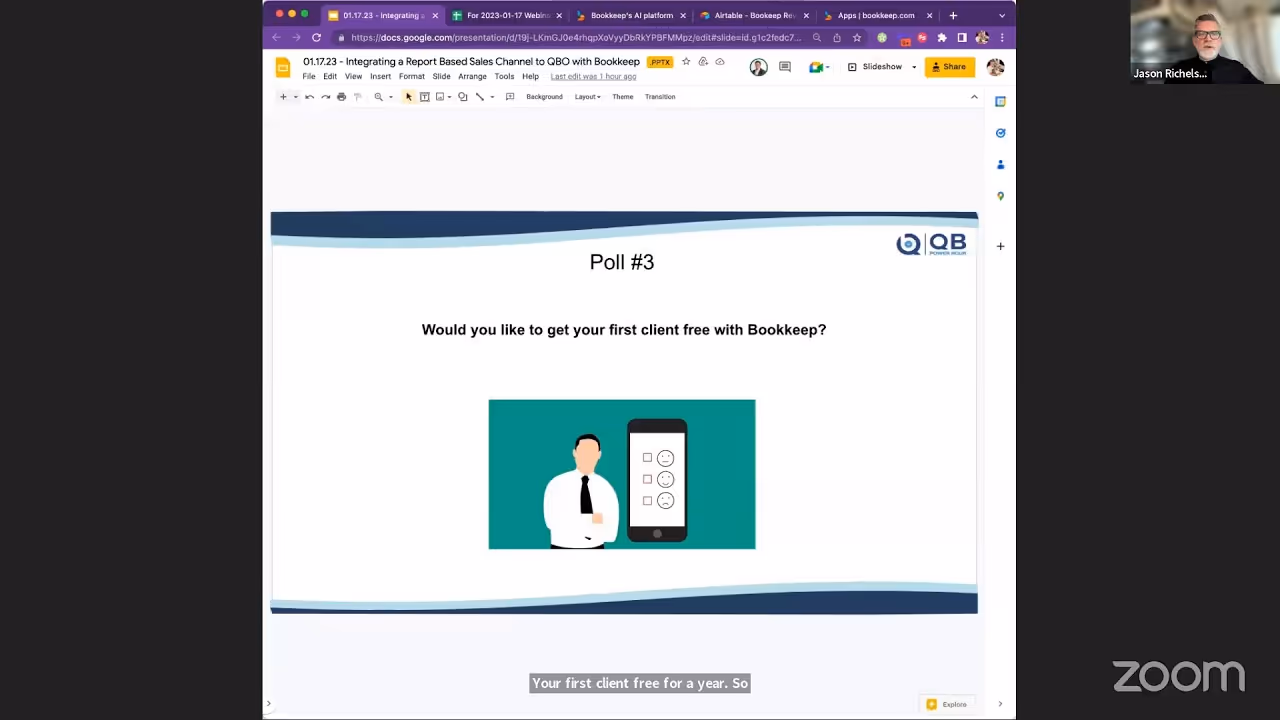Open the Calendar side panel icon
Screen dimensions: 1280x720
click(1000, 102)
